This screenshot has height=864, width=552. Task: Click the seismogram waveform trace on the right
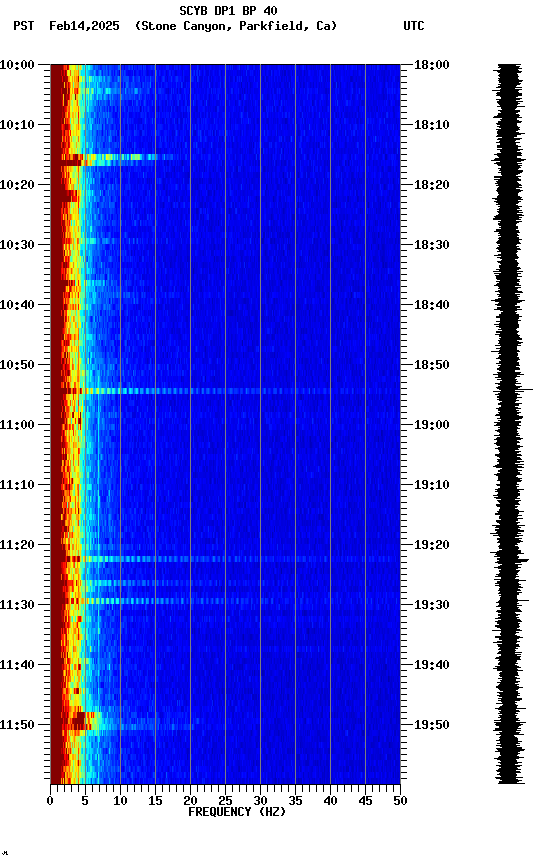pyautogui.click(x=510, y=424)
